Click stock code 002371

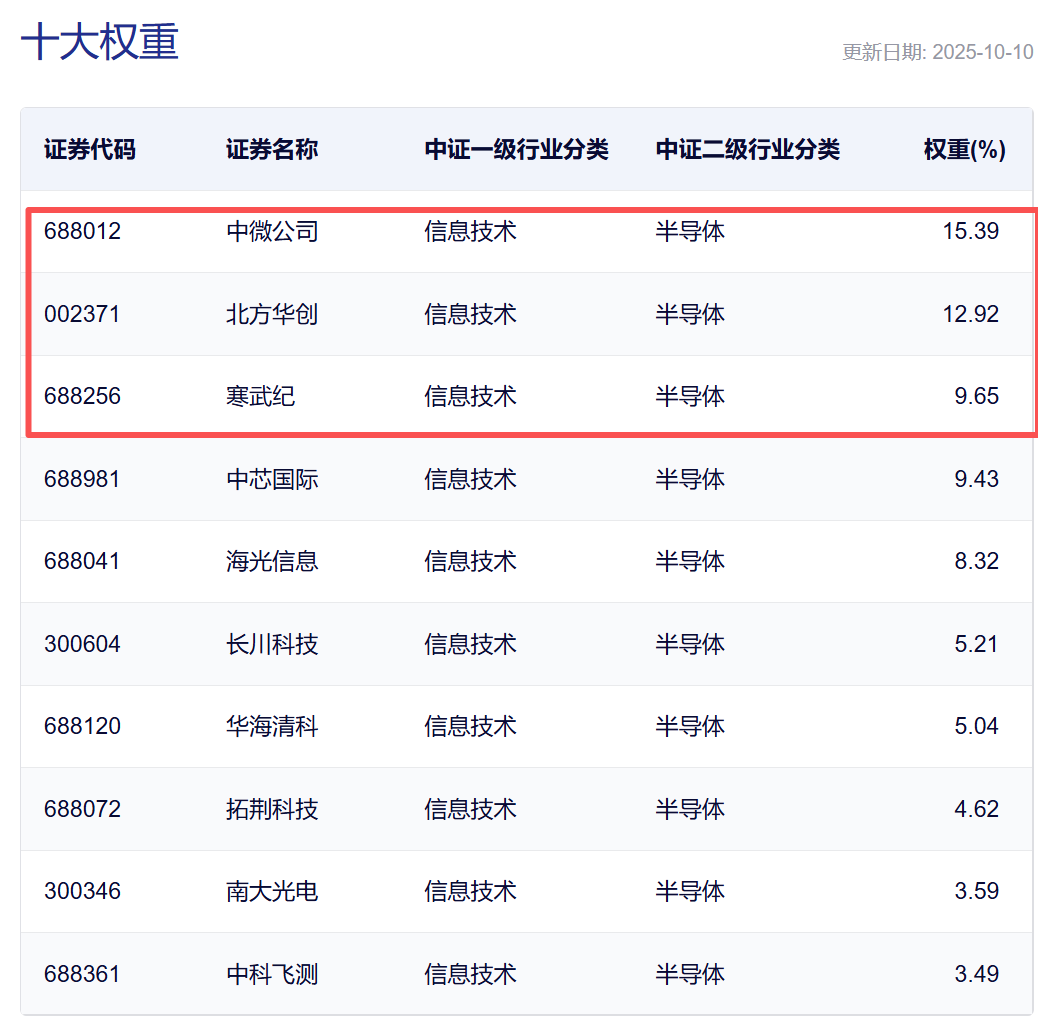pyautogui.click(x=82, y=314)
